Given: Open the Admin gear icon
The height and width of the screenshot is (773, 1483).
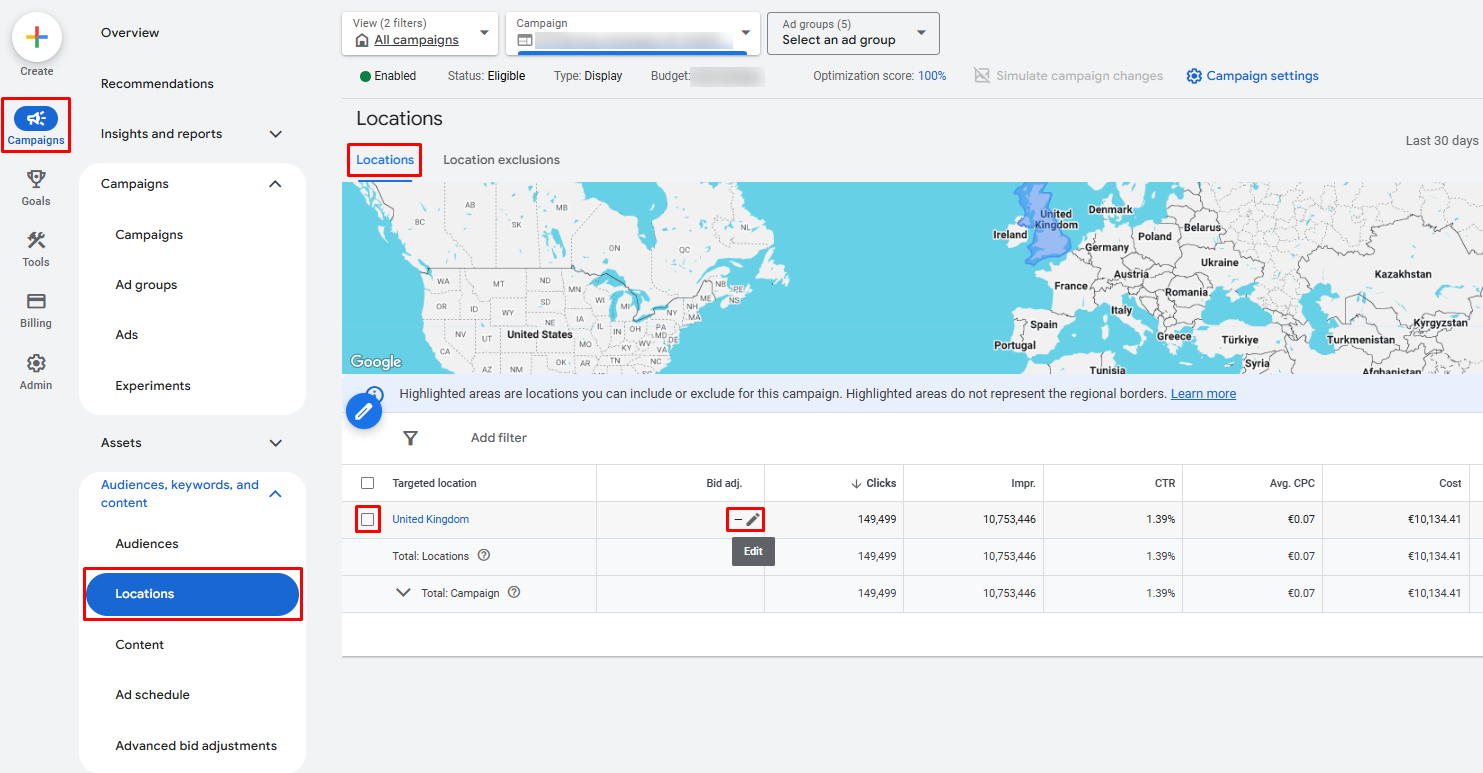Looking at the screenshot, I should pos(36,363).
